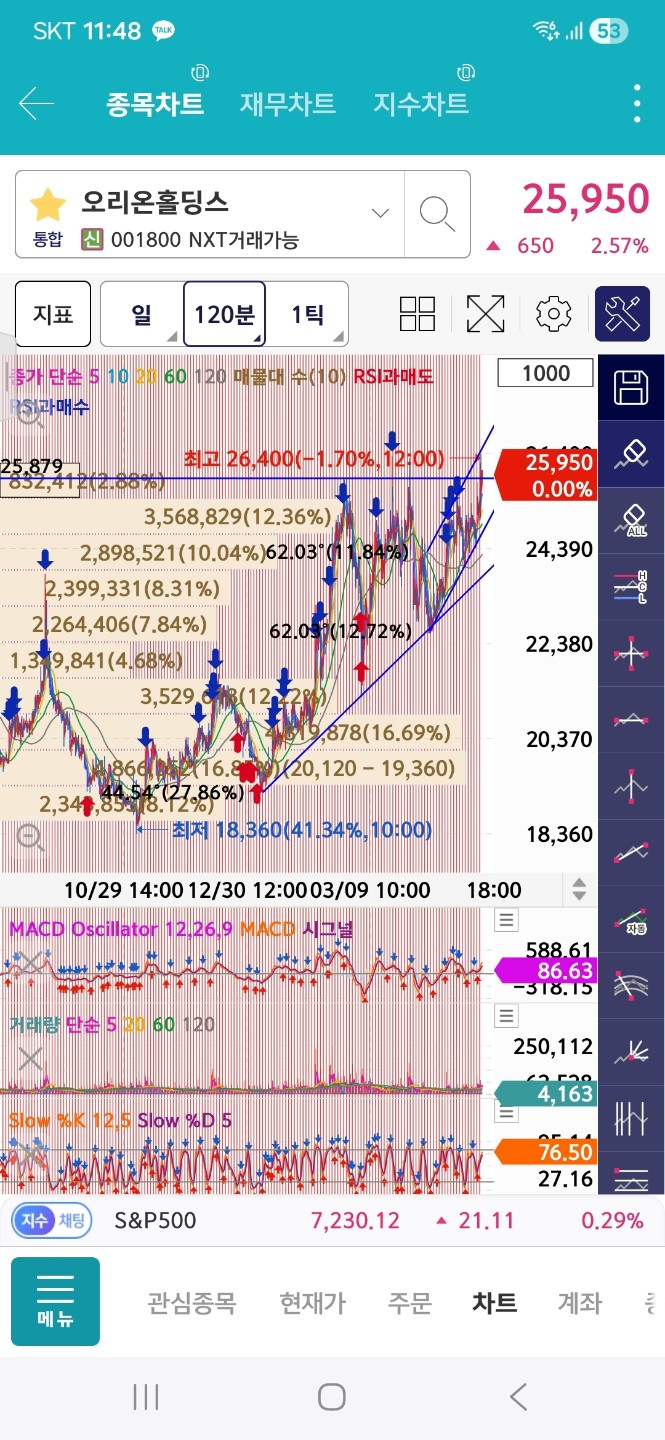Go to 계좌 account tab

click(580, 1302)
